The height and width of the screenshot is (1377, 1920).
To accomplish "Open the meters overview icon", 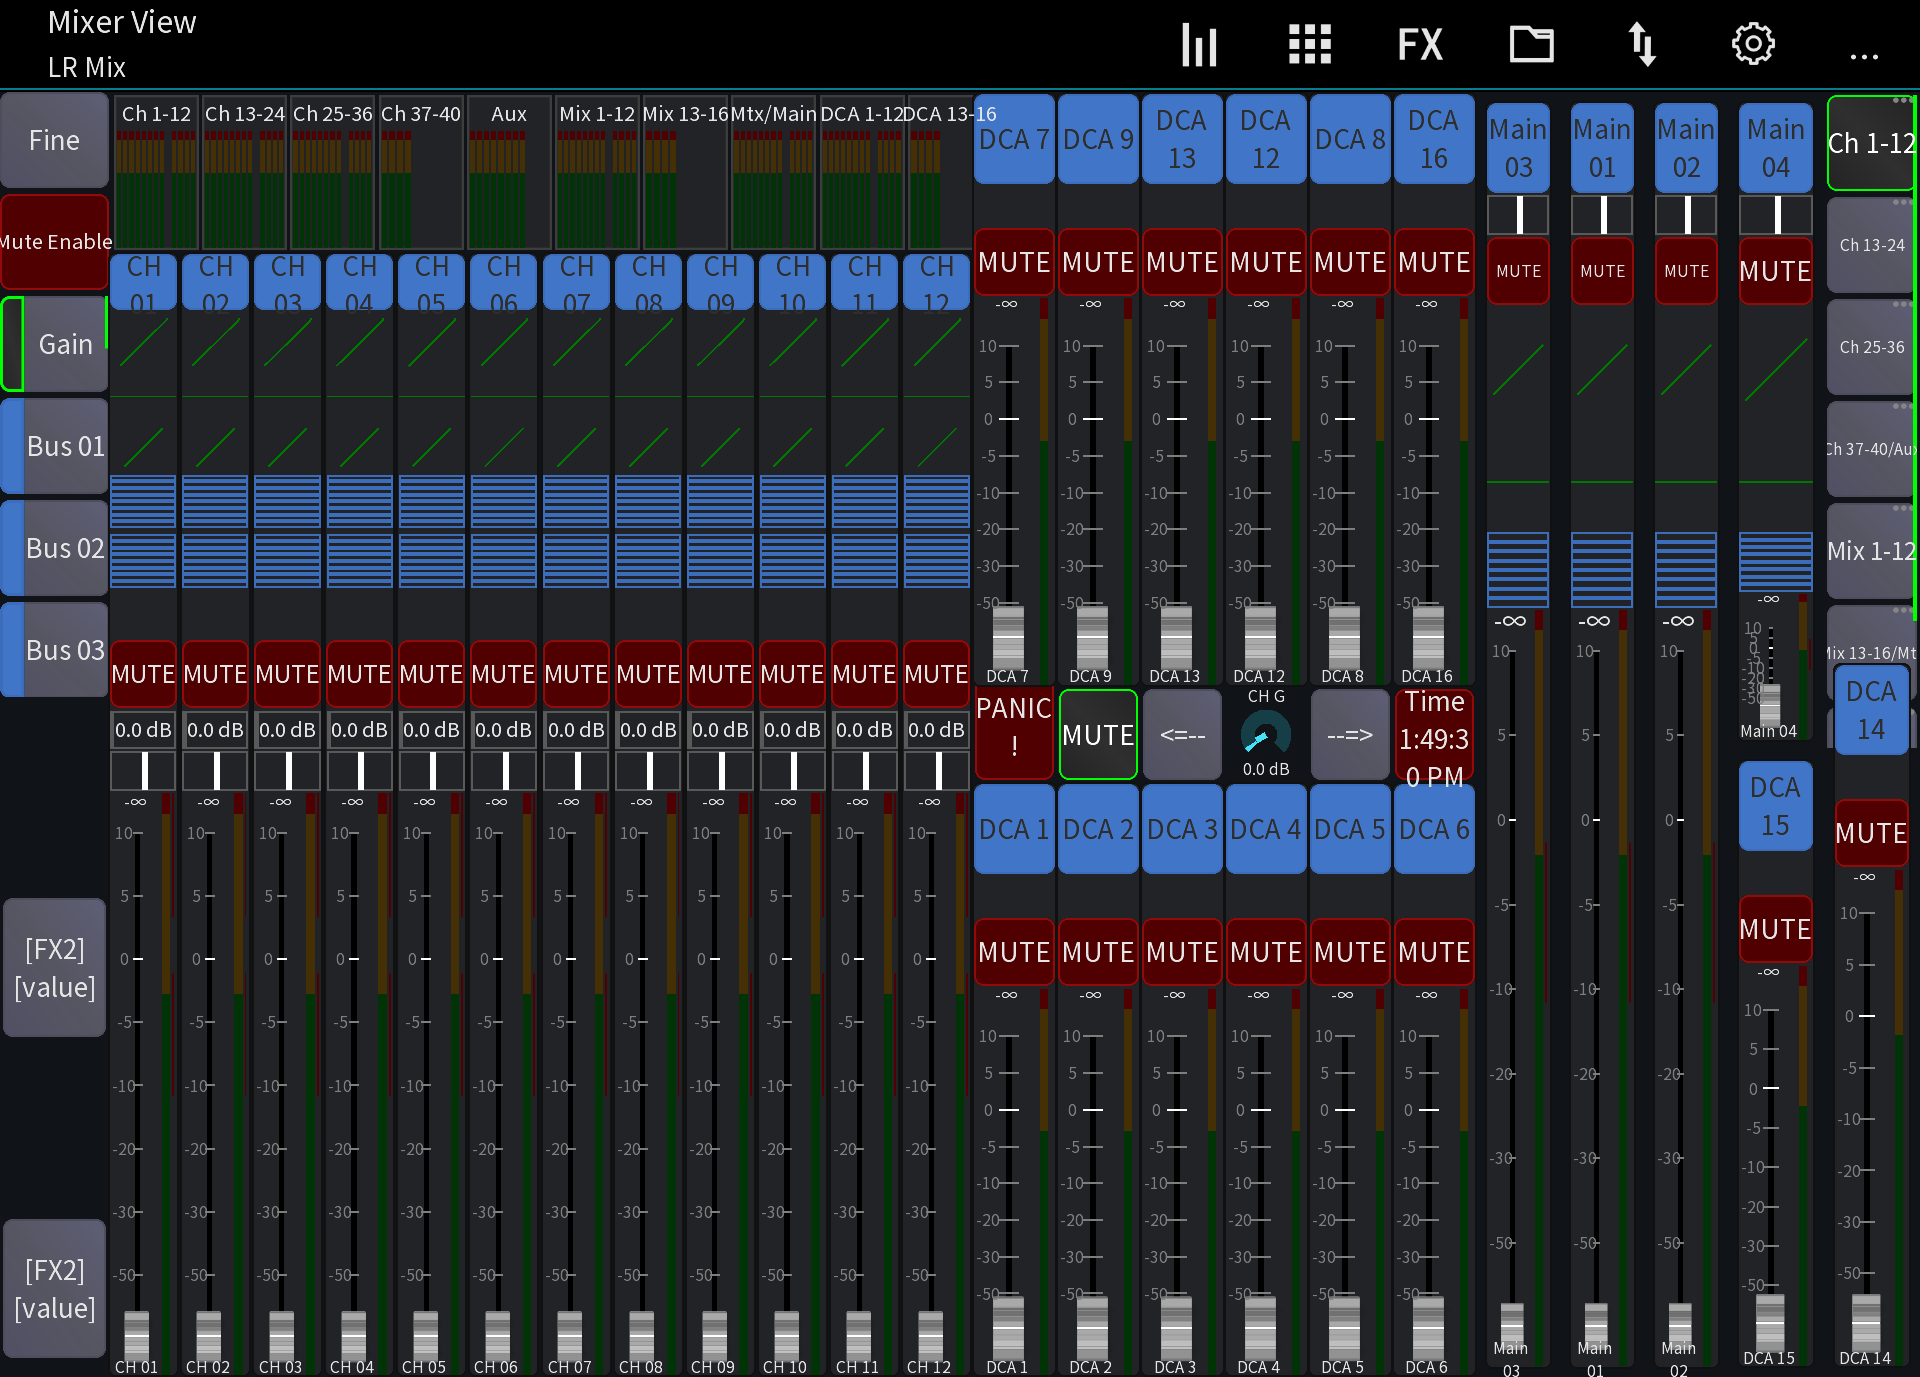I will point(1199,44).
